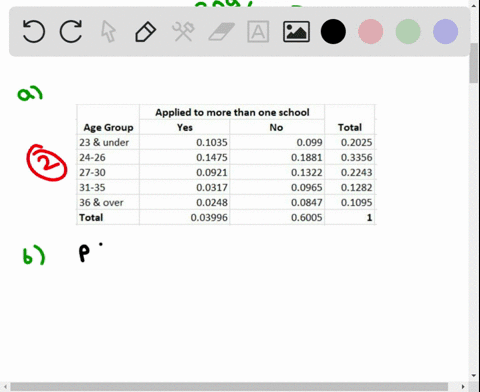Click the scroll left arrow
480x392 pixels.
5,387
